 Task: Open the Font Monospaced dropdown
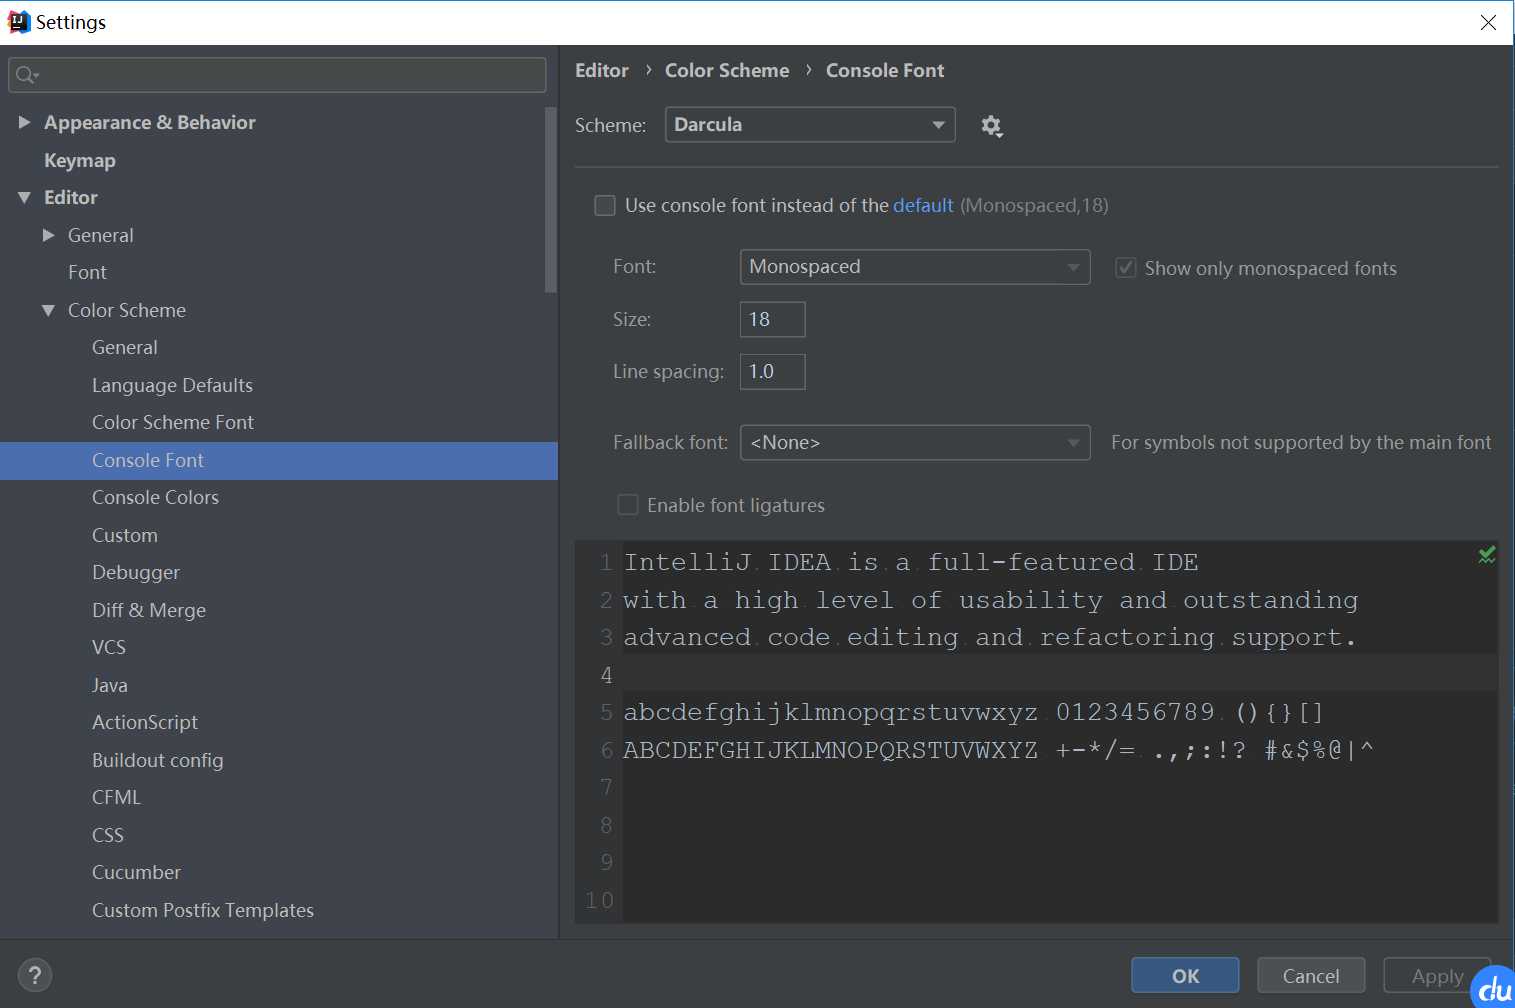[915, 267]
